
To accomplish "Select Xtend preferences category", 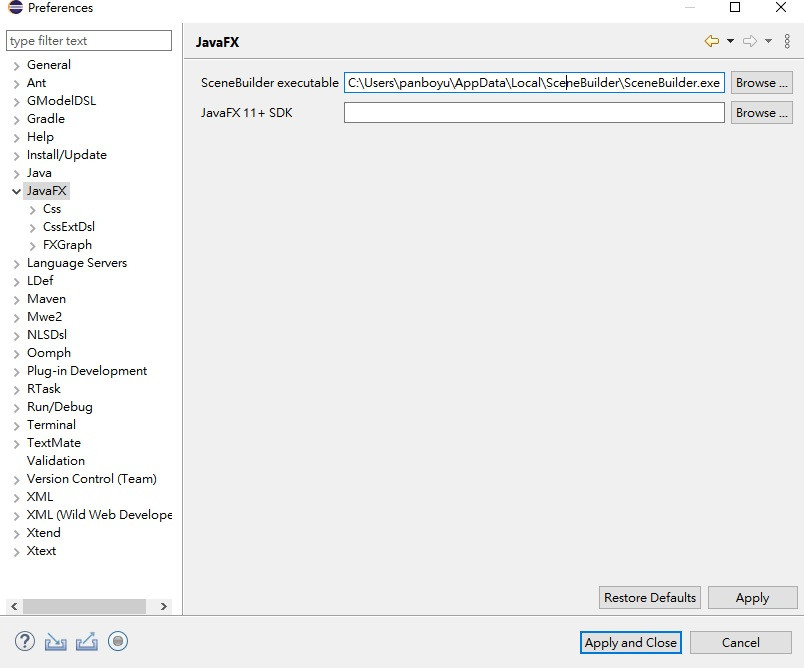I will pyautogui.click(x=44, y=533).
